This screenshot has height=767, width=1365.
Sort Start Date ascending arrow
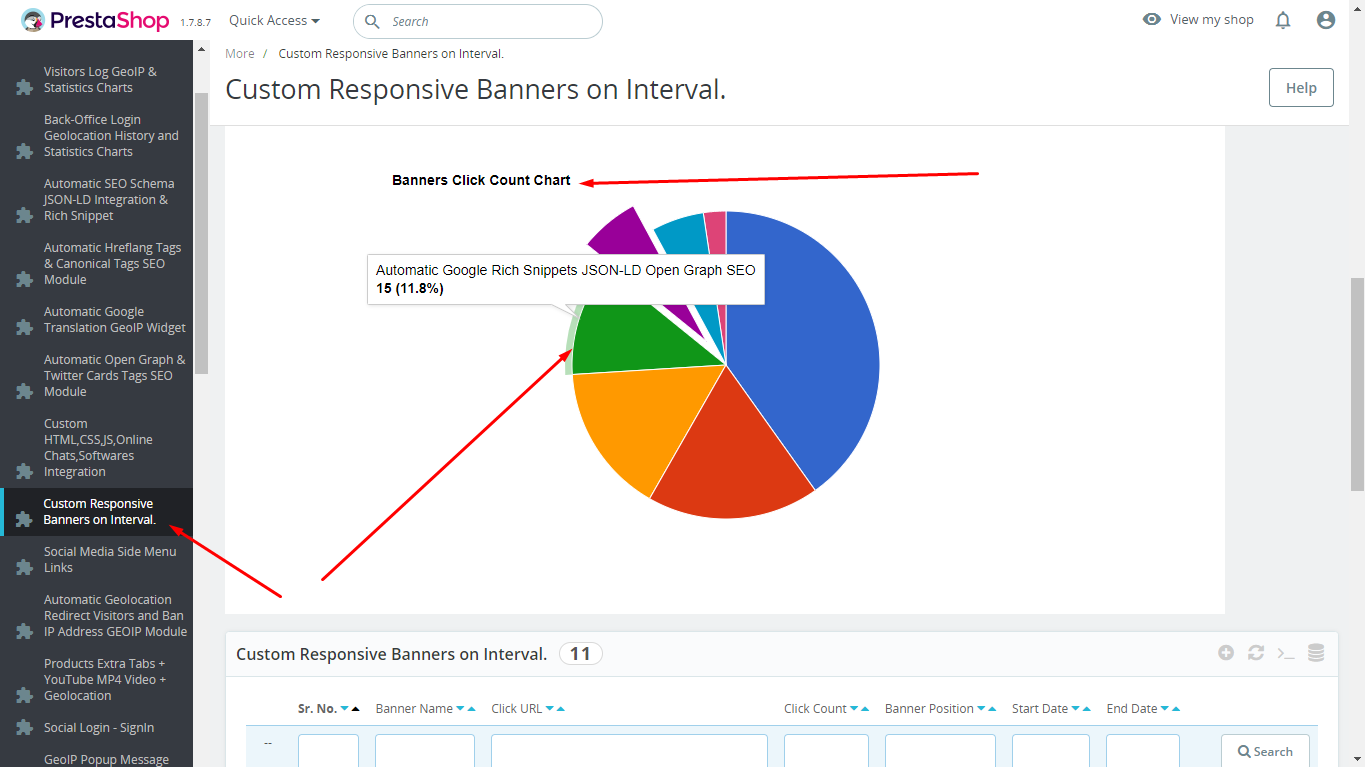click(1086, 709)
